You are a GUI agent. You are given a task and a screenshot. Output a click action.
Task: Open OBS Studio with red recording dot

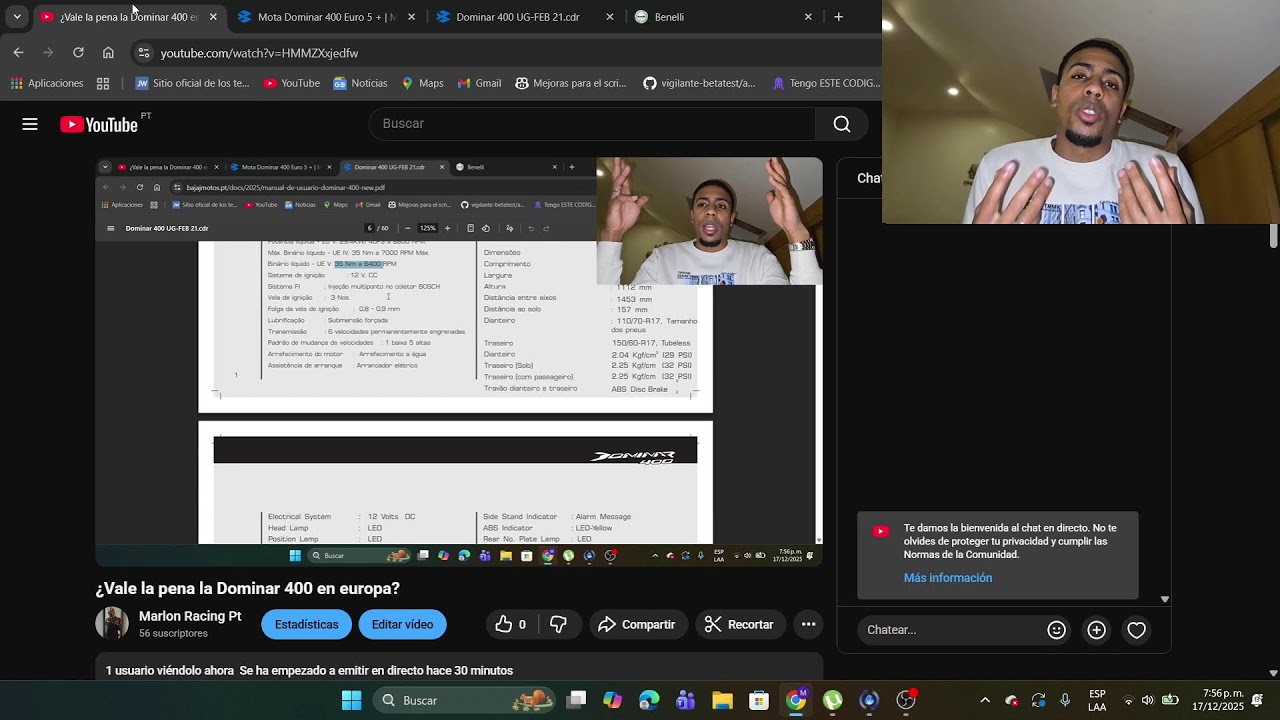[906, 700]
